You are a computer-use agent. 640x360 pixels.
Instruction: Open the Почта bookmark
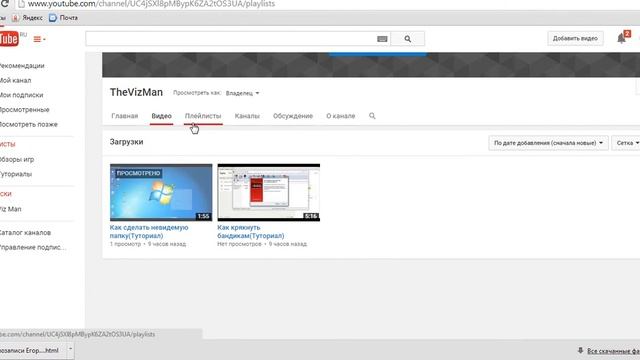tap(63, 18)
